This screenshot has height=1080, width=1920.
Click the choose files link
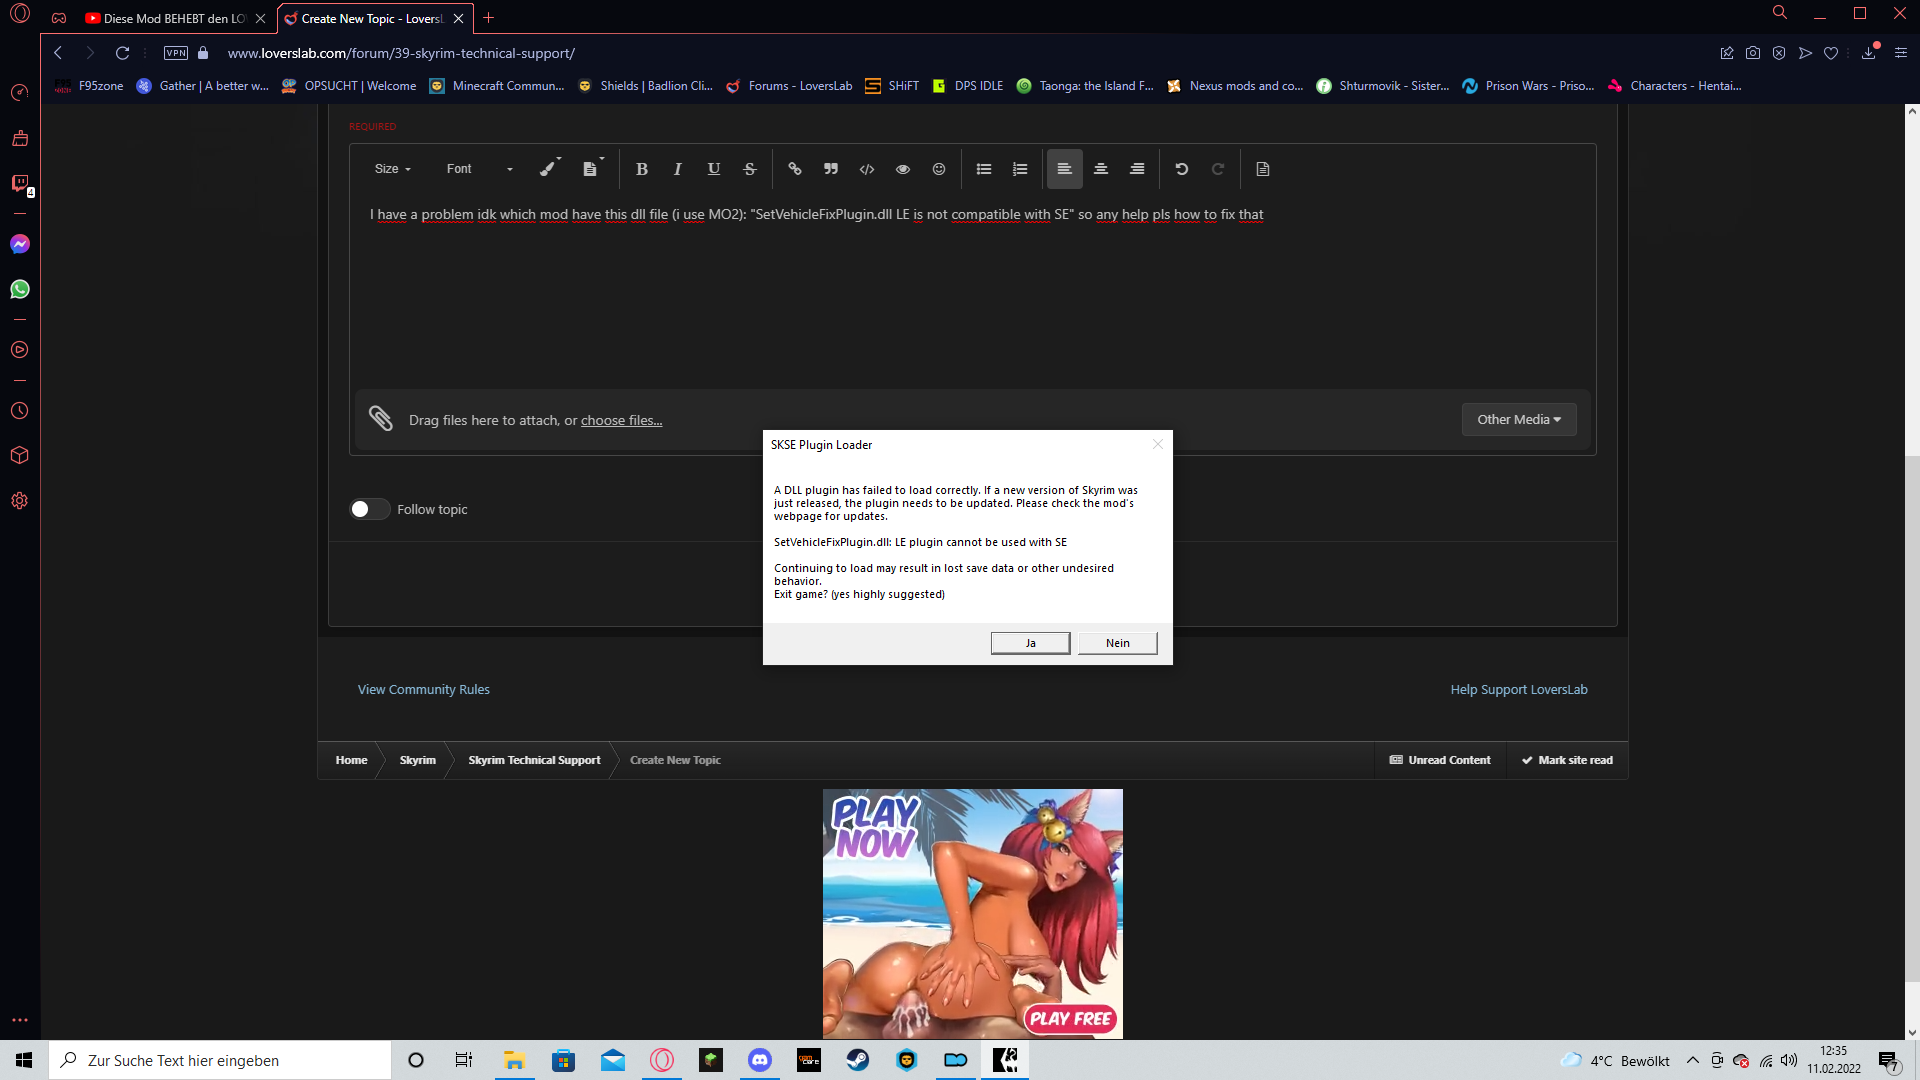[x=621, y=420]
